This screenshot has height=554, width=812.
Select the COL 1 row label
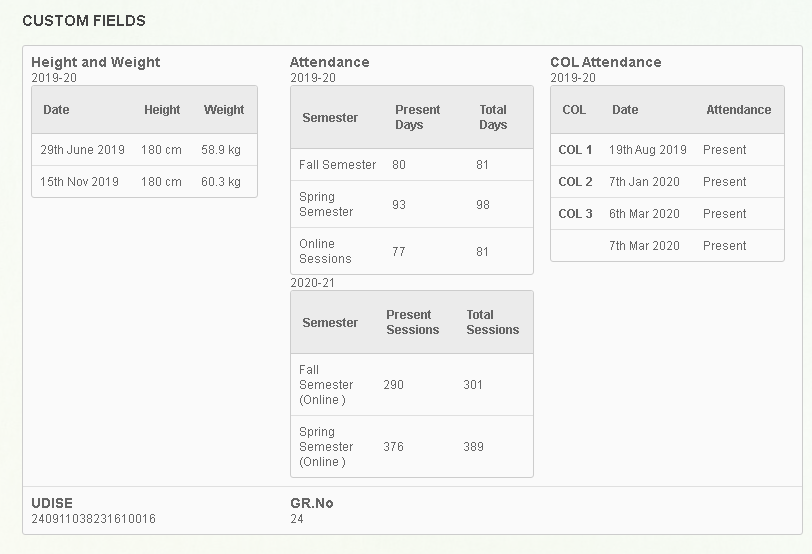tap(575, 150)
